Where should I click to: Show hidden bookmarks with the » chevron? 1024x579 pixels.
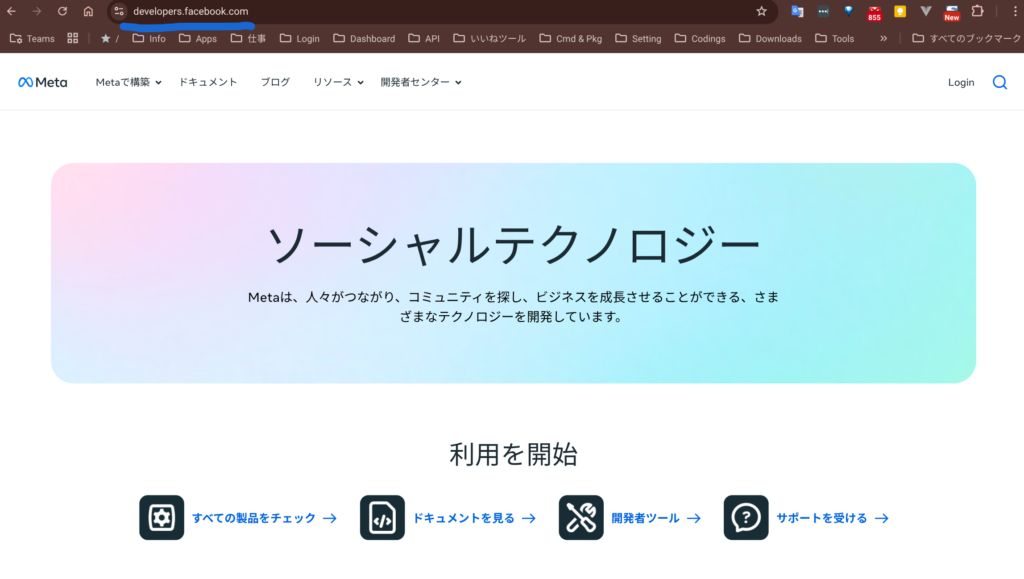pos(883,38)
